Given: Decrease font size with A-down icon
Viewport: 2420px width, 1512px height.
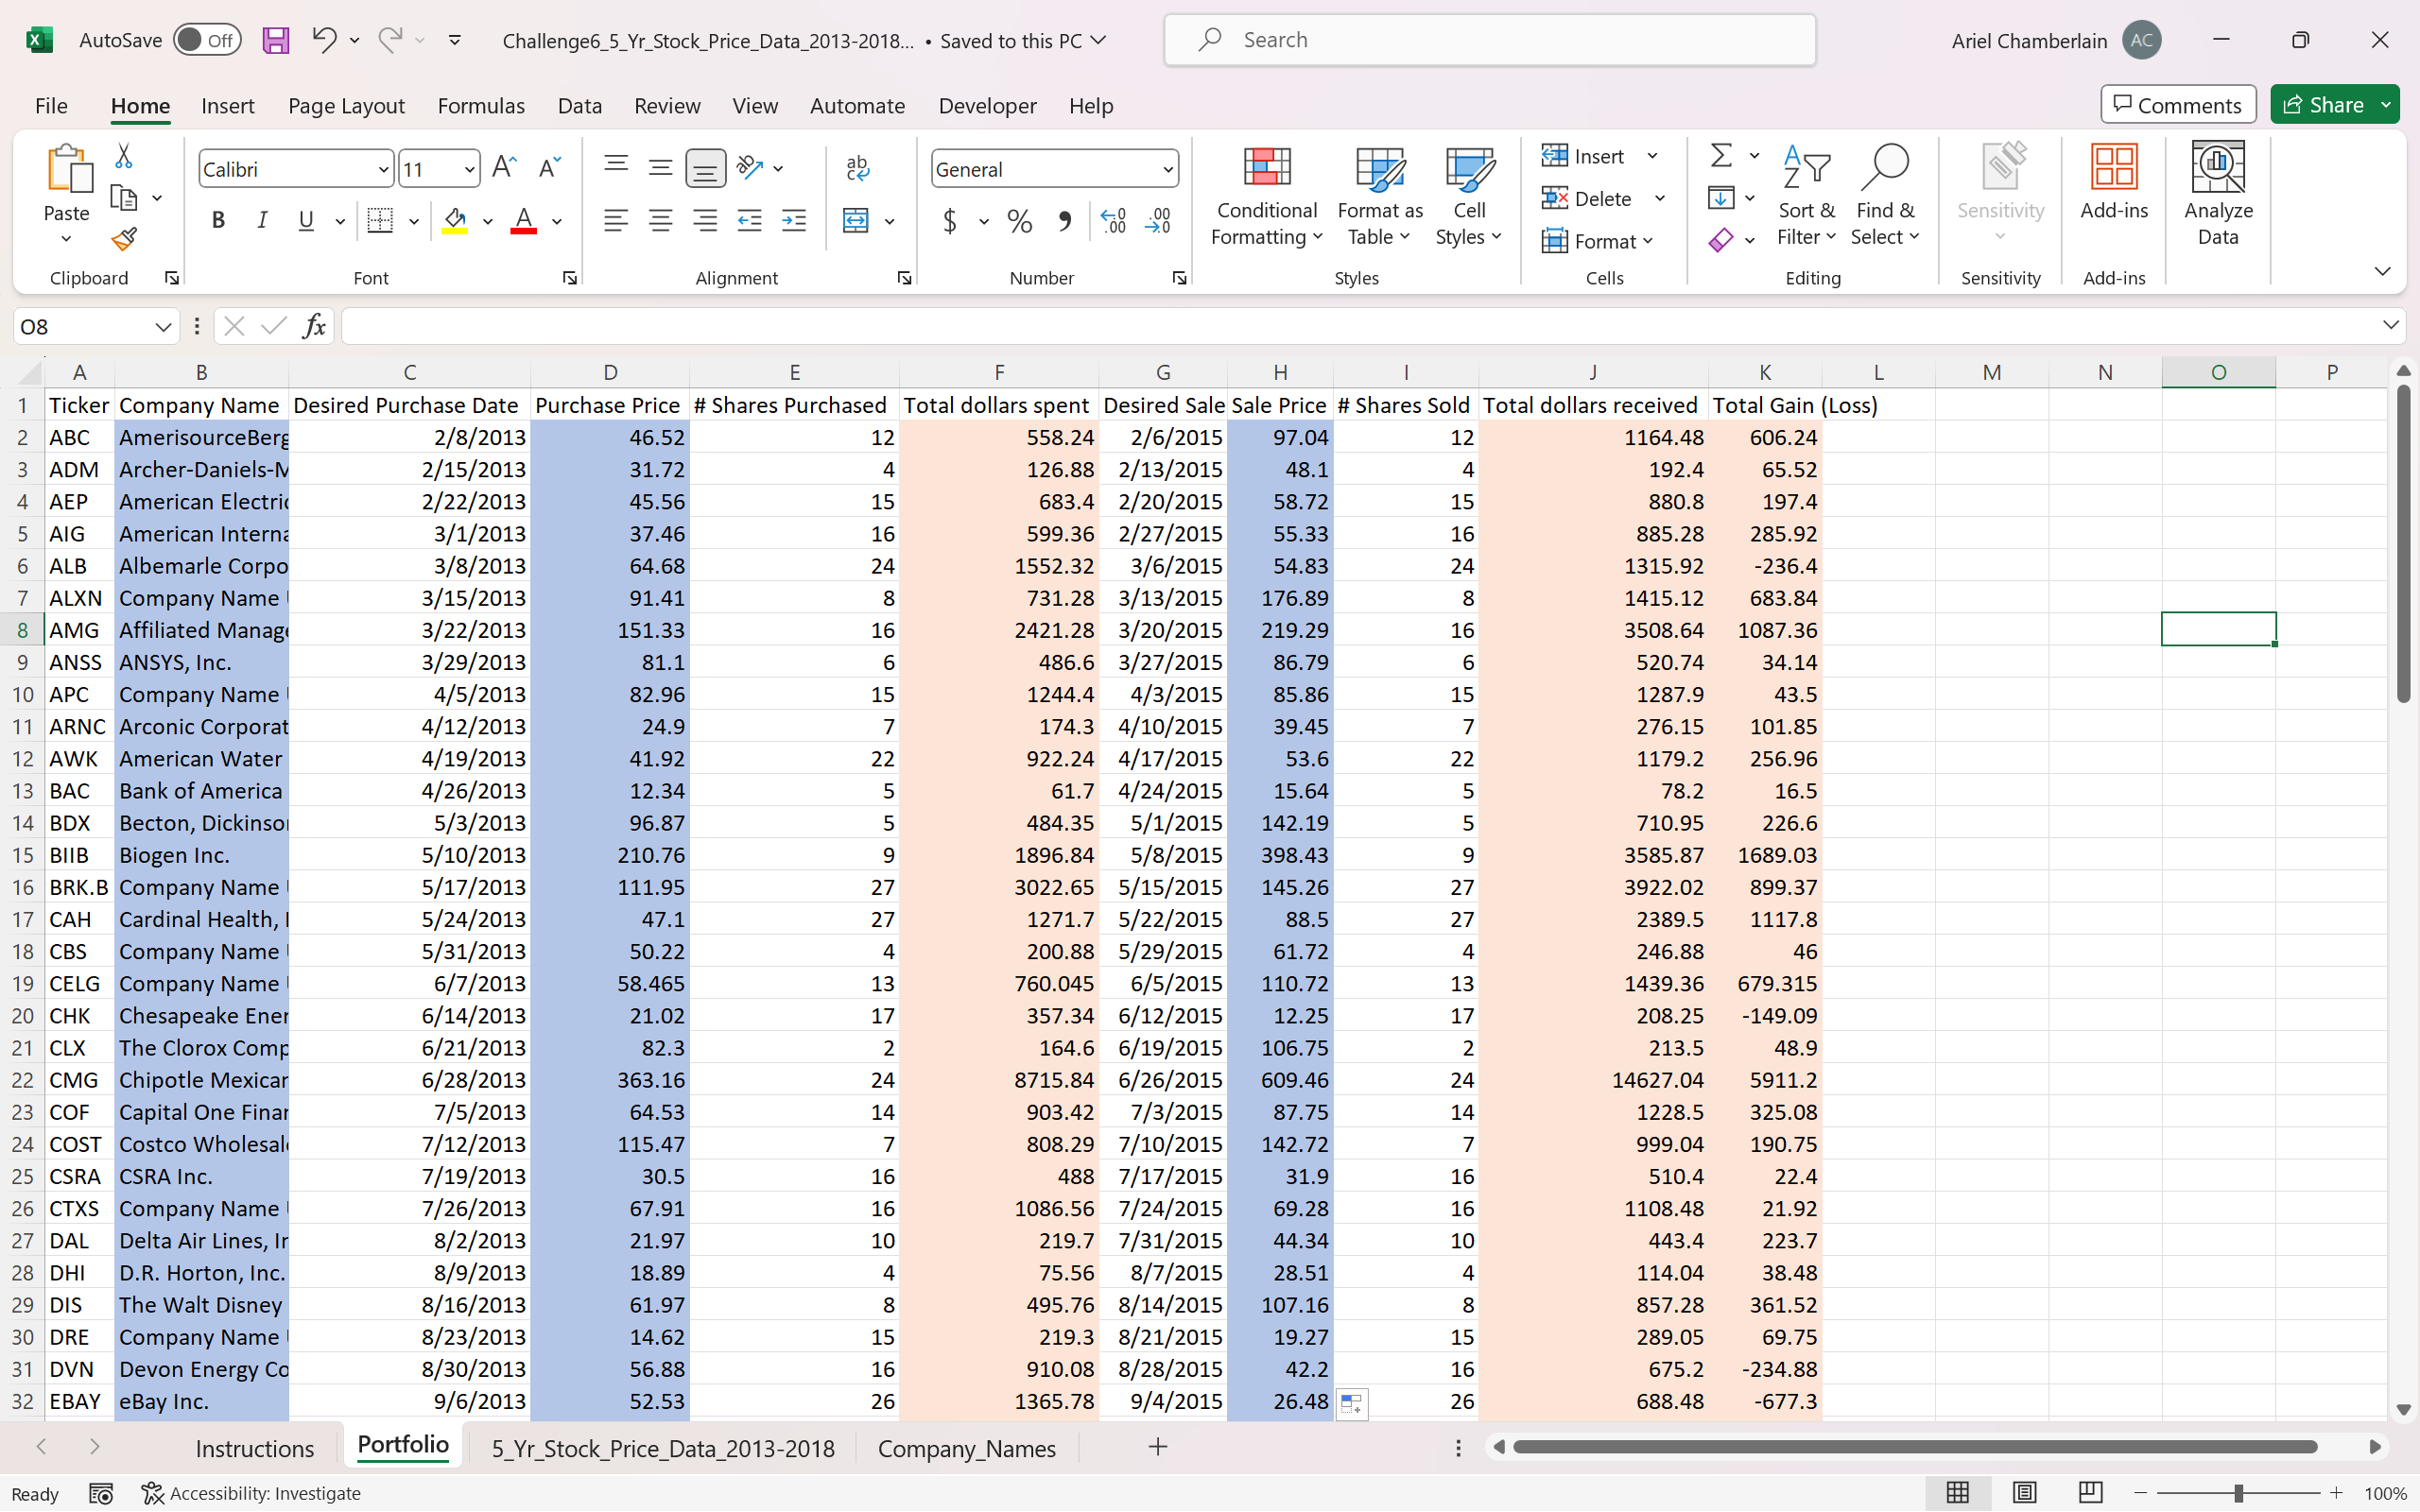Looking at the screenshot, I should click(549, 168).
